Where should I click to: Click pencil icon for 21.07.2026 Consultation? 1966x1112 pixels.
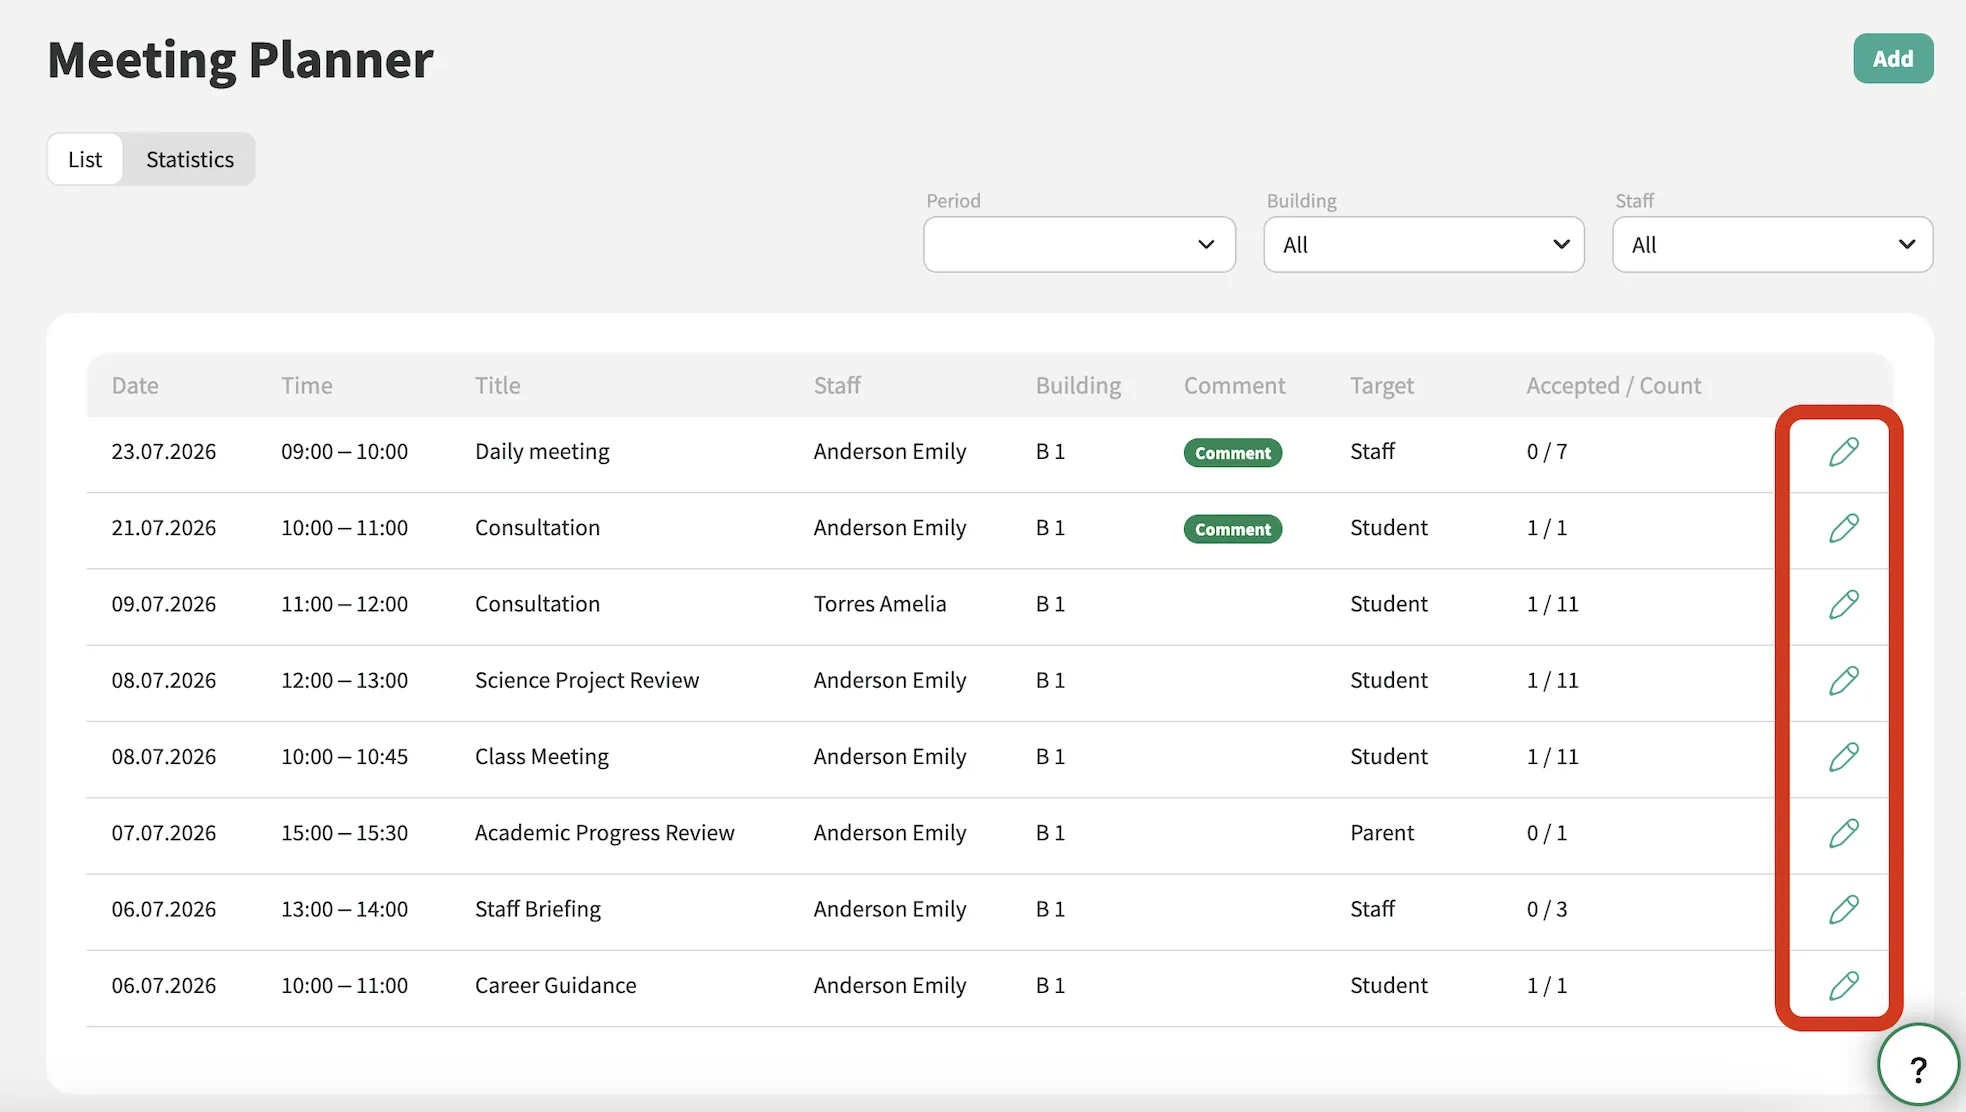1843,528
